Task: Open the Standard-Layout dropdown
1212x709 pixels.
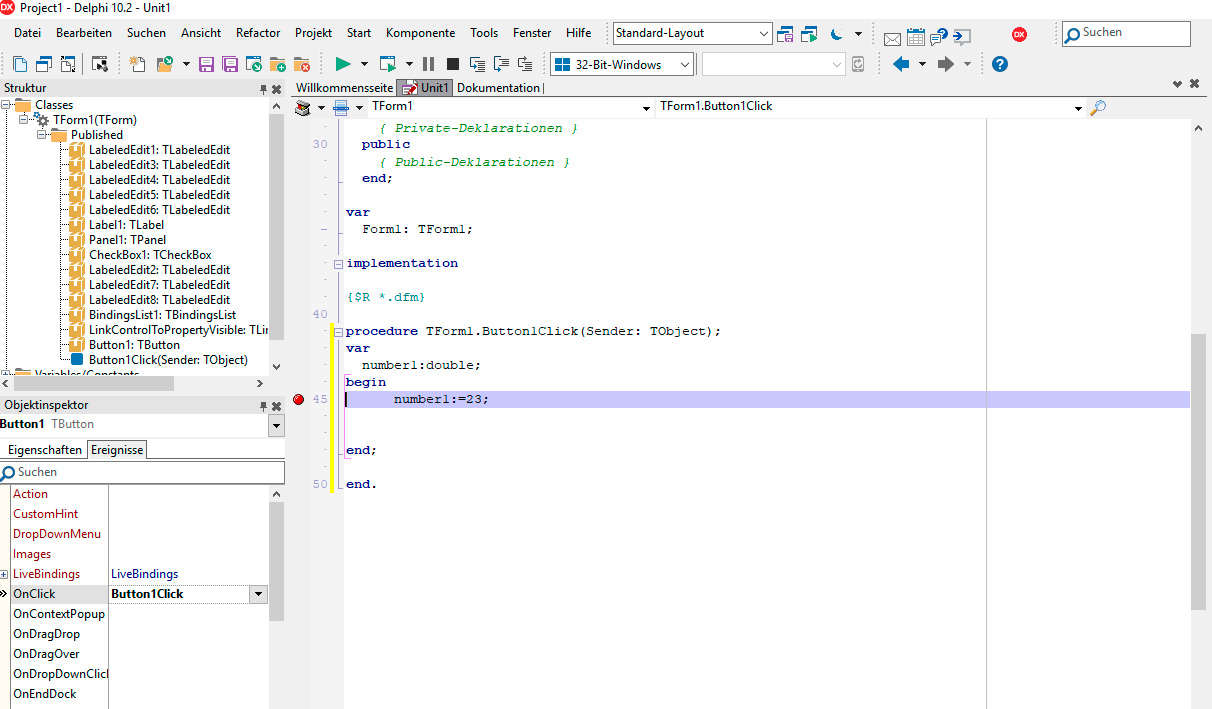Action: click(764, 33)
